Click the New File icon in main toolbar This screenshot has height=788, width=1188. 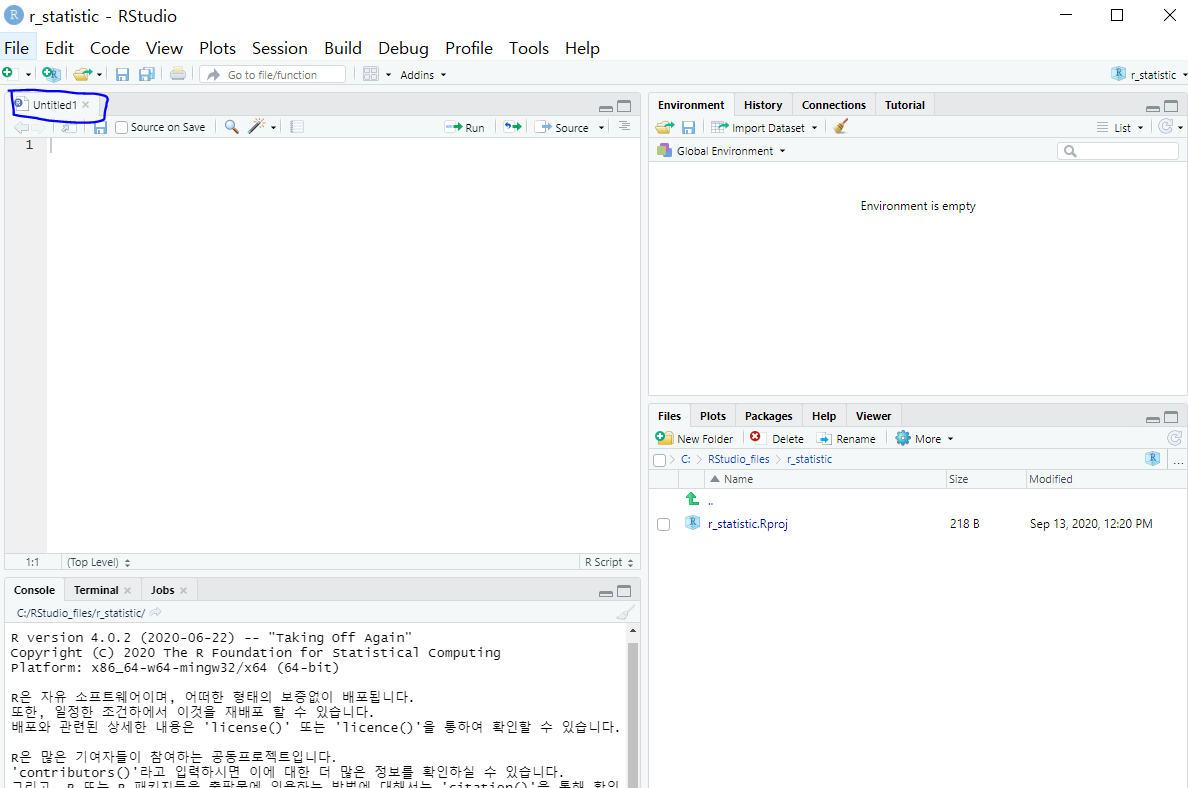tap(8, 73)
